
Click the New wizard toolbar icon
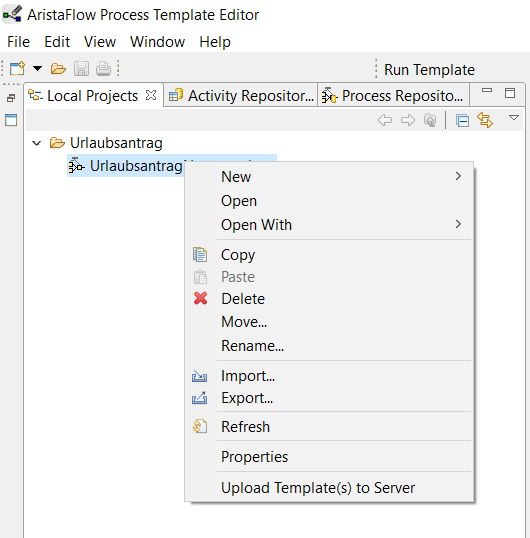point(17,68)
